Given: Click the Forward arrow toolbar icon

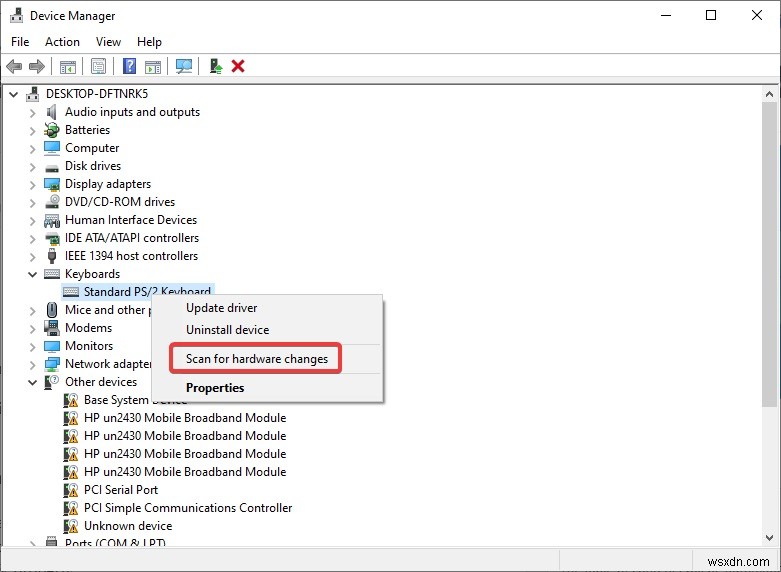Looking at the screenshot, I should coord(37,66).
